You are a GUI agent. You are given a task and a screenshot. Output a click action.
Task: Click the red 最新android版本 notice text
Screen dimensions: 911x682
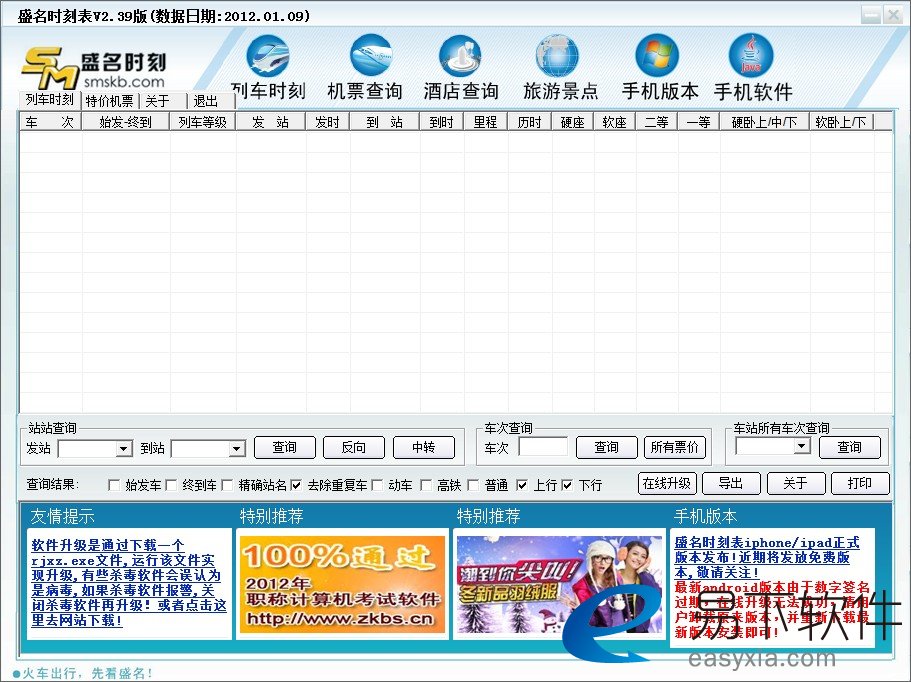click(x=772, y=610)
